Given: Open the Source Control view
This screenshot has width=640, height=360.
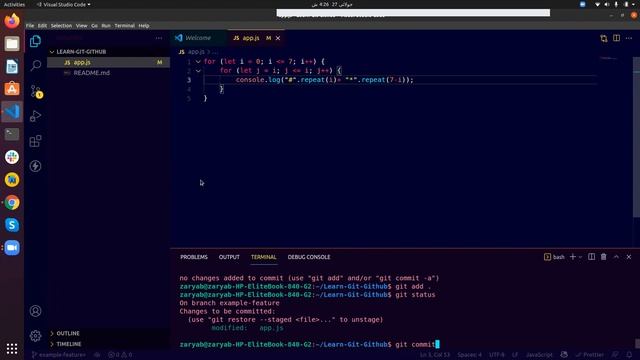Looking at the screenshot, I should [36, 91].
